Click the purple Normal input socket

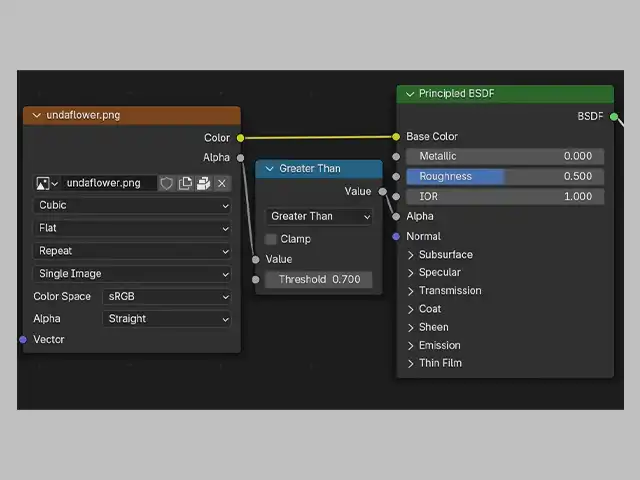click(x=396, y=237)
